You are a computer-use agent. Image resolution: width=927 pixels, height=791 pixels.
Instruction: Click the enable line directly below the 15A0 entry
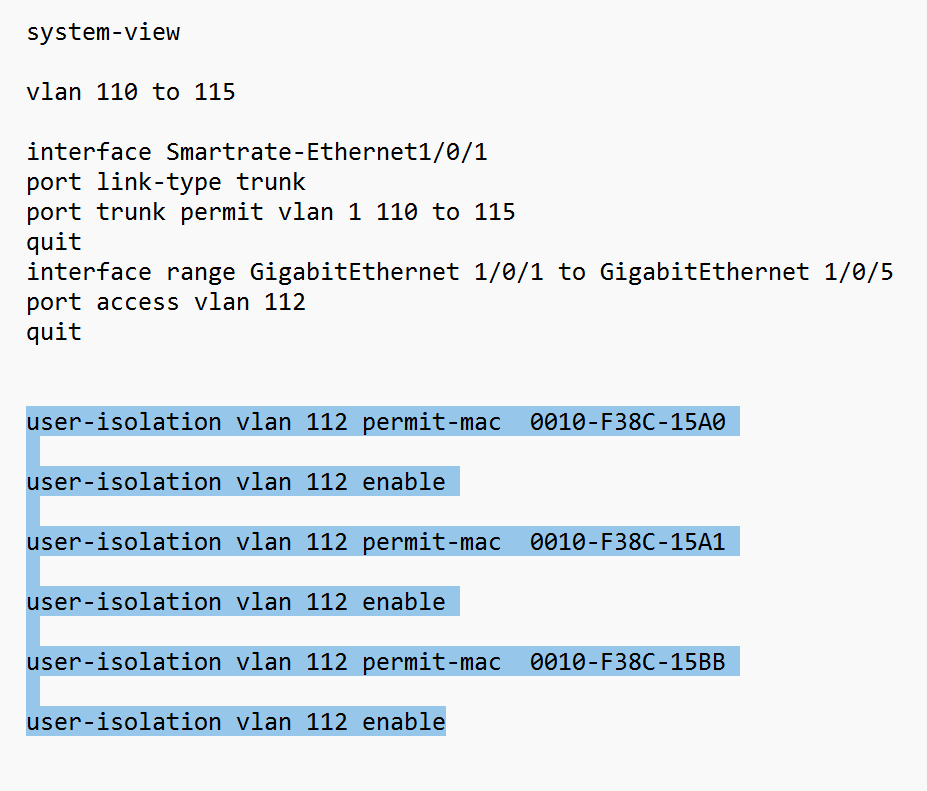click(x=236, y=482)
